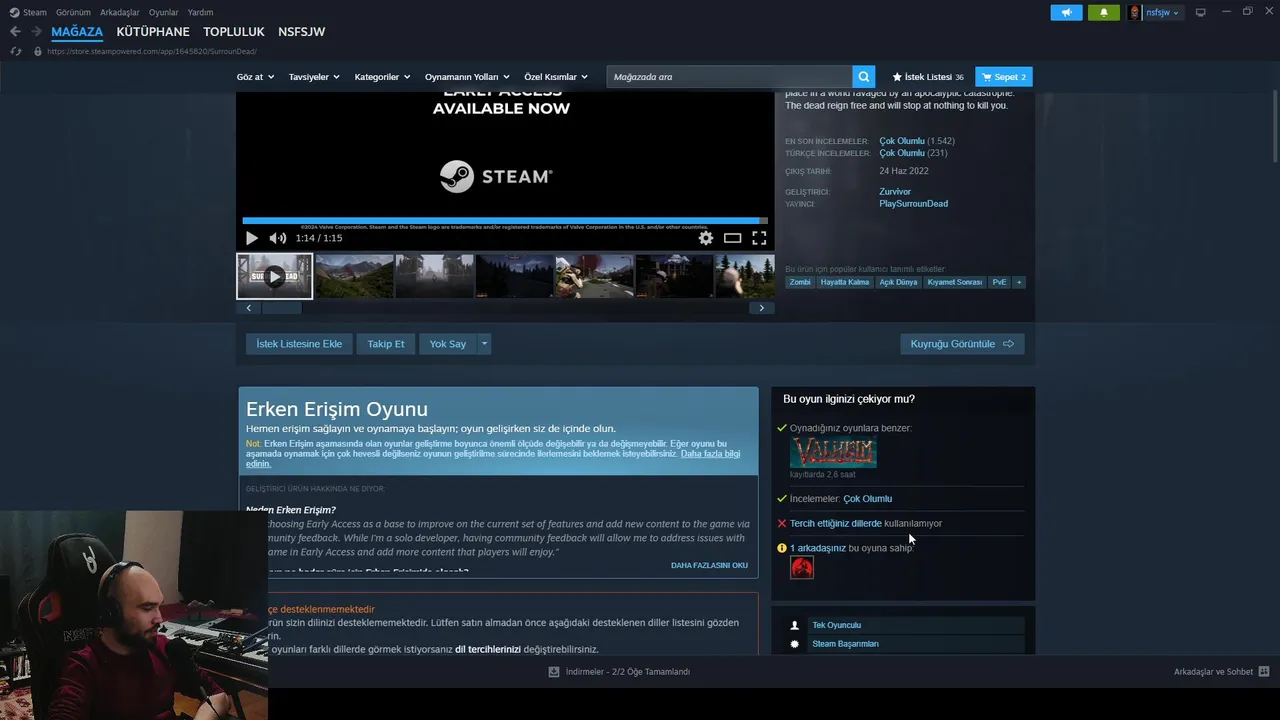Open the Arkadaşlar menu

(x=120, y=12)
